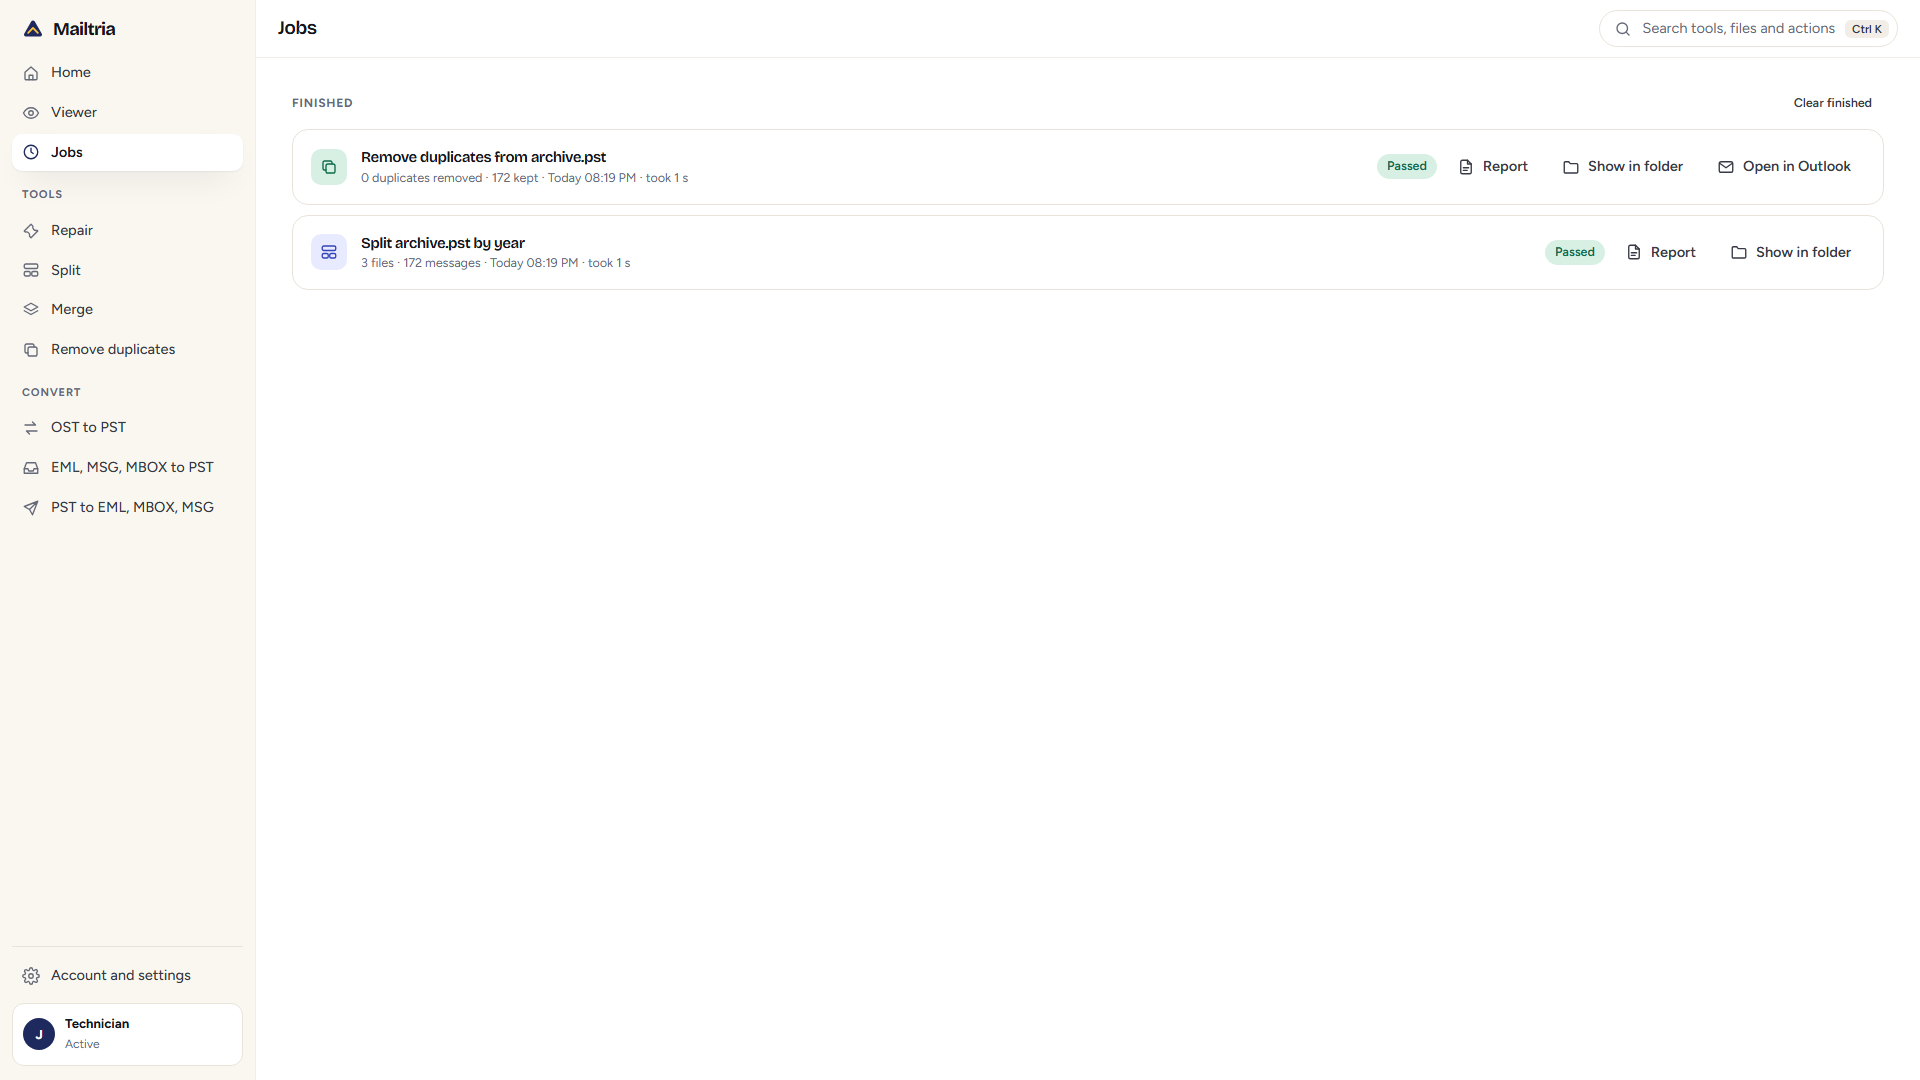Focus the Search tools, files and actions field
1920x1080 pixels.
1748,28
